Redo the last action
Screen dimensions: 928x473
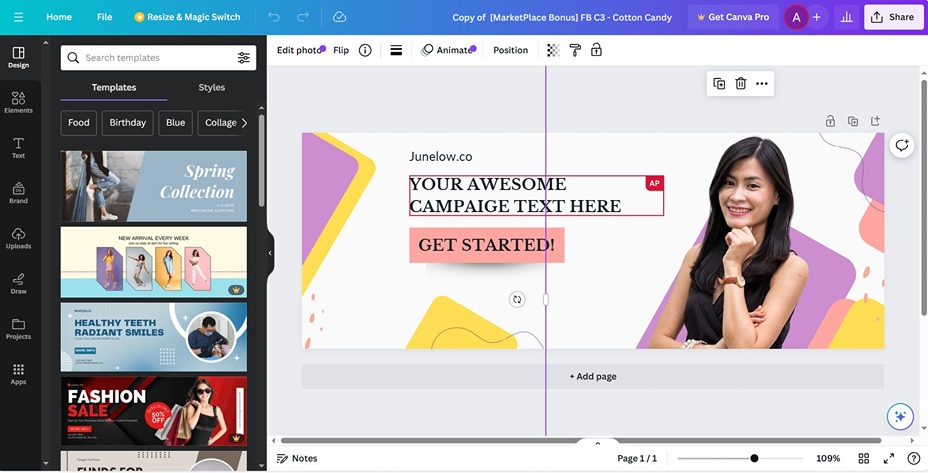[302, 17]
